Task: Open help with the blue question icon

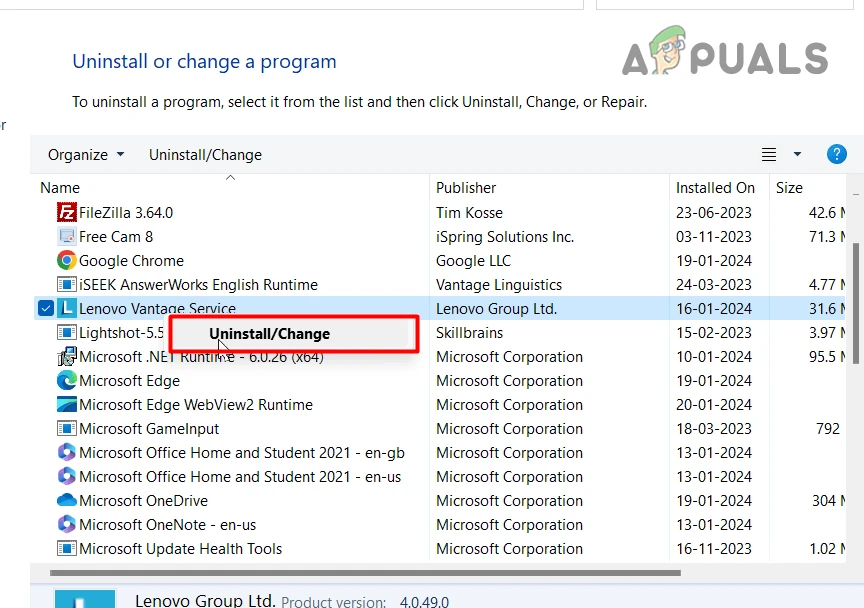Action: click(x=836, y=154)
